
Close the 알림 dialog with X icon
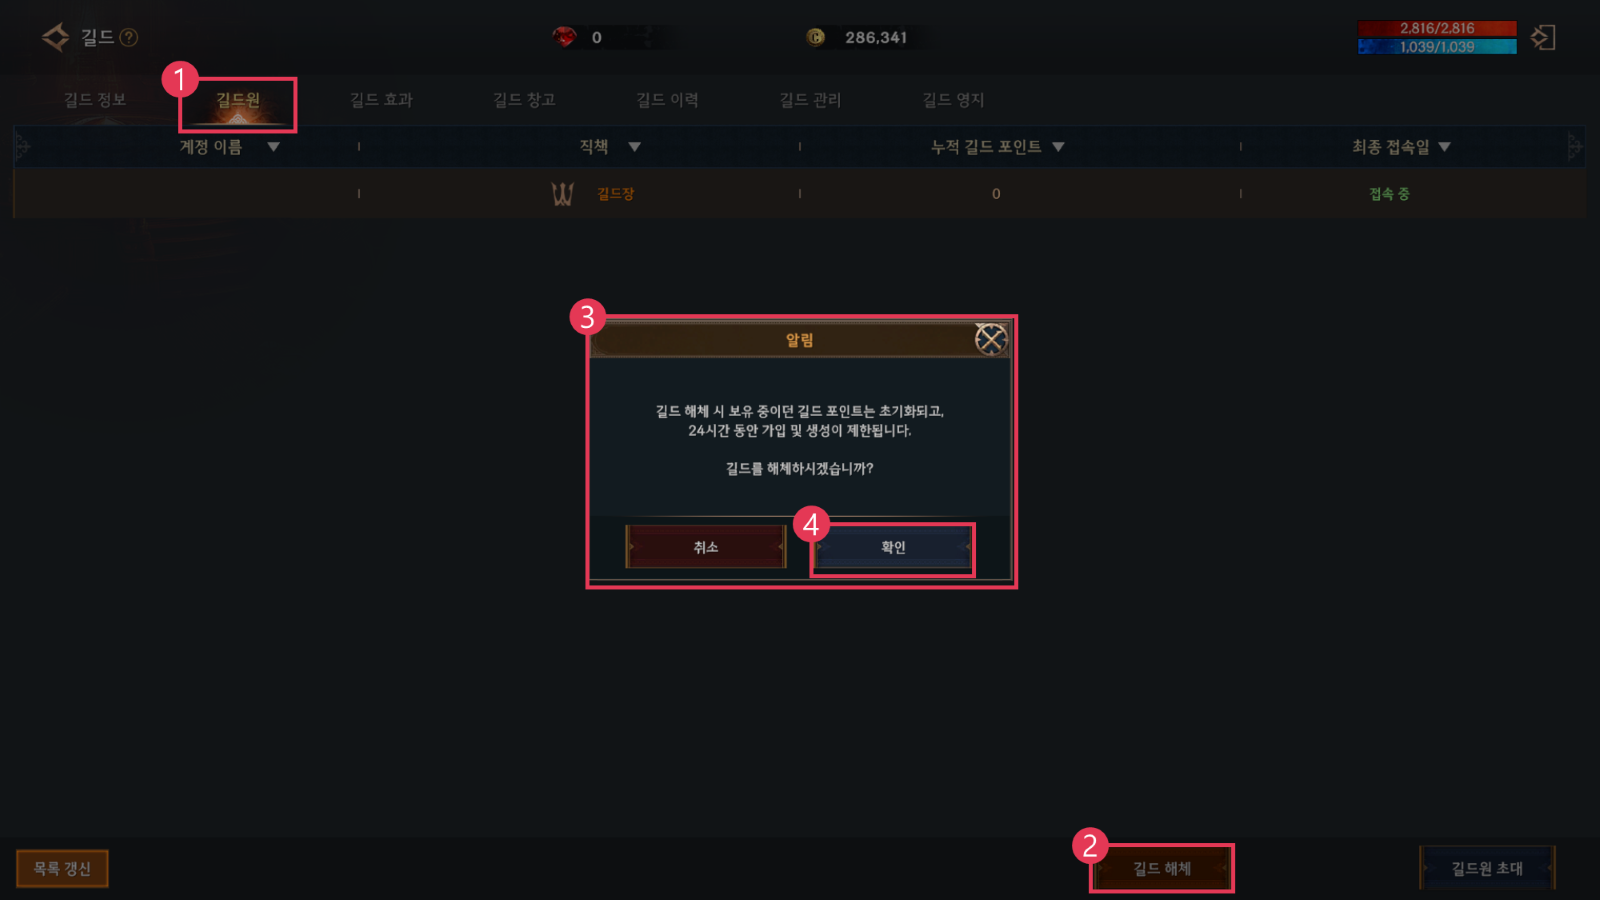pos(991,340)
